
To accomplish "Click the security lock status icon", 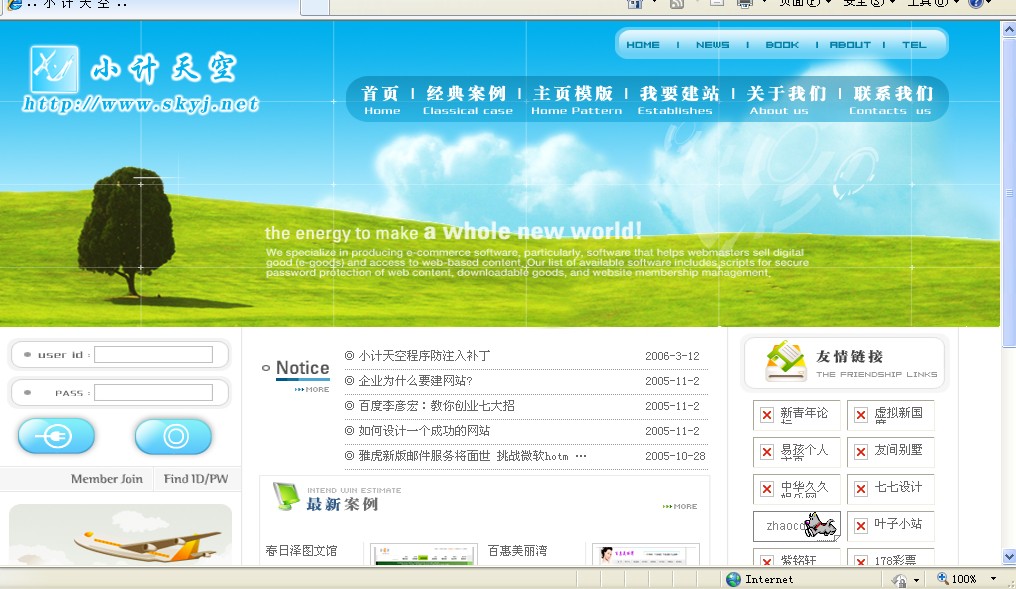I will point(899,580).
